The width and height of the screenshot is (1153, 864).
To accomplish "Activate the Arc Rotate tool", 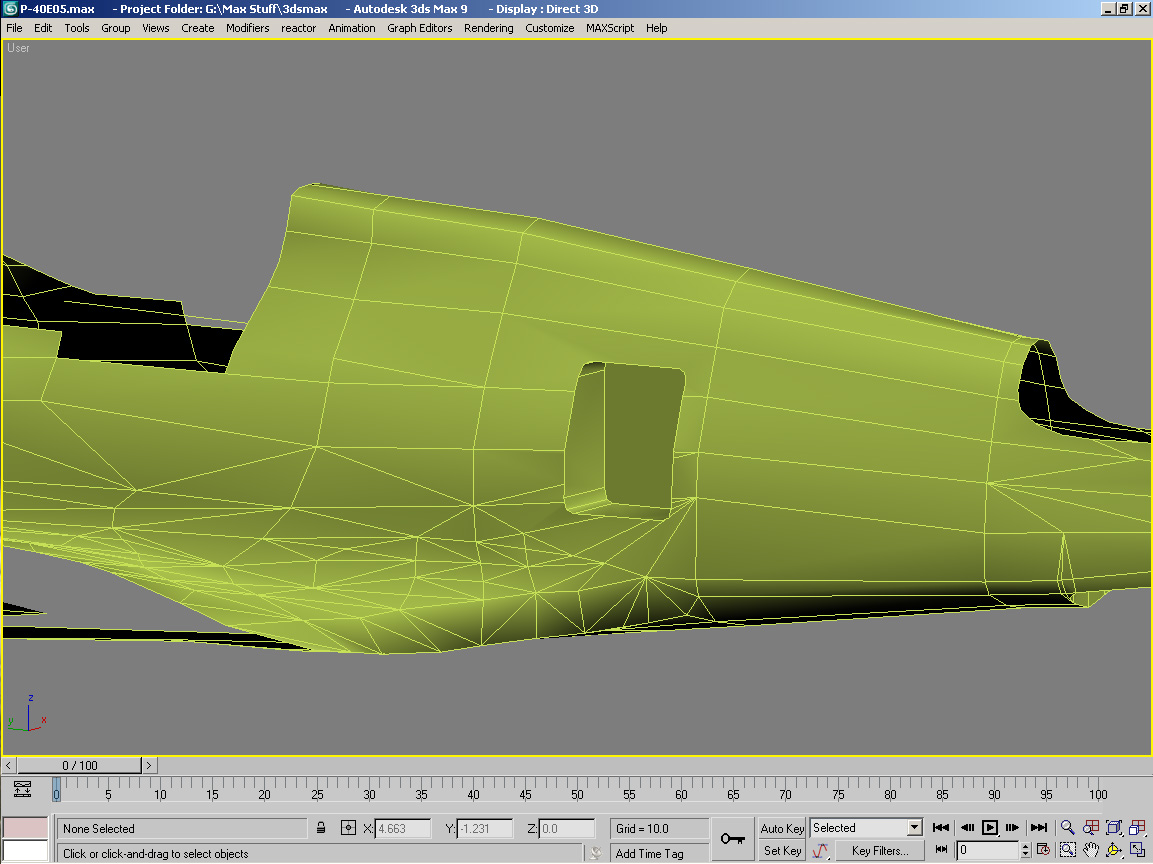I will point(1114,850).
